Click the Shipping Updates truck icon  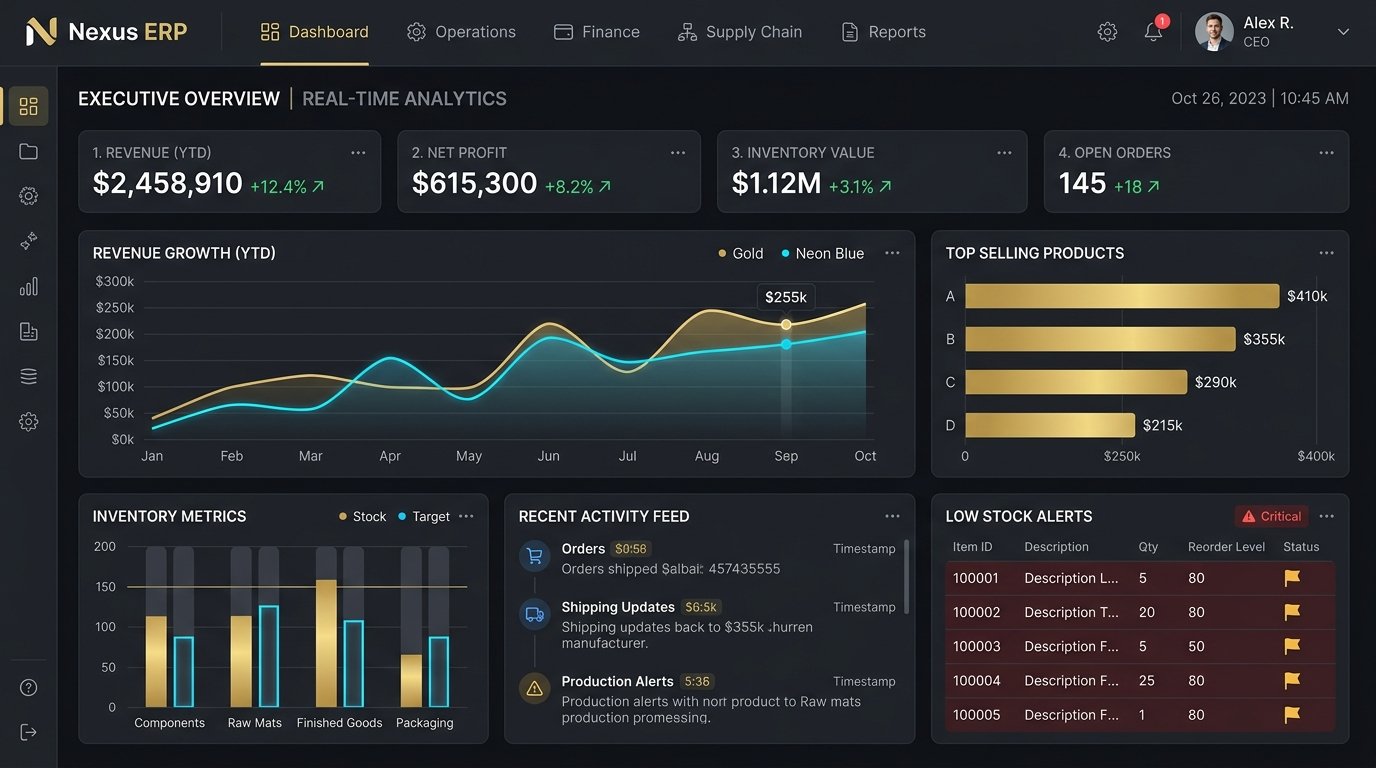tap(534, 614)
